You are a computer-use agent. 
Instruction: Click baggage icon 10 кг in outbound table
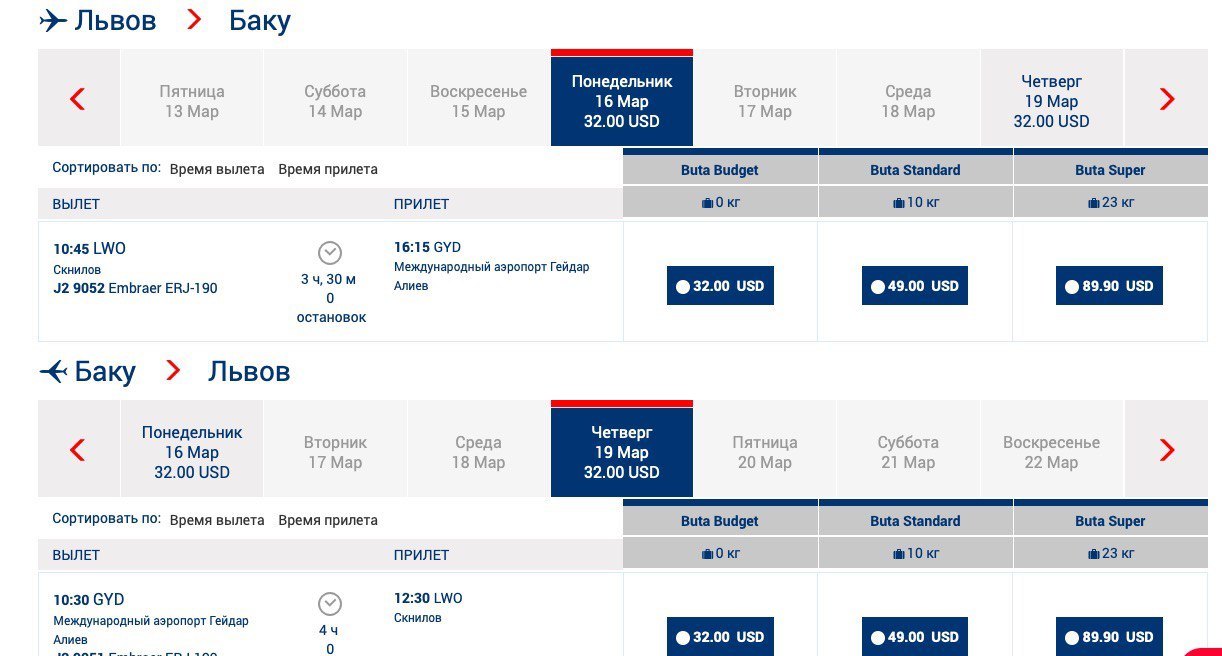click(x=898, y=203)
